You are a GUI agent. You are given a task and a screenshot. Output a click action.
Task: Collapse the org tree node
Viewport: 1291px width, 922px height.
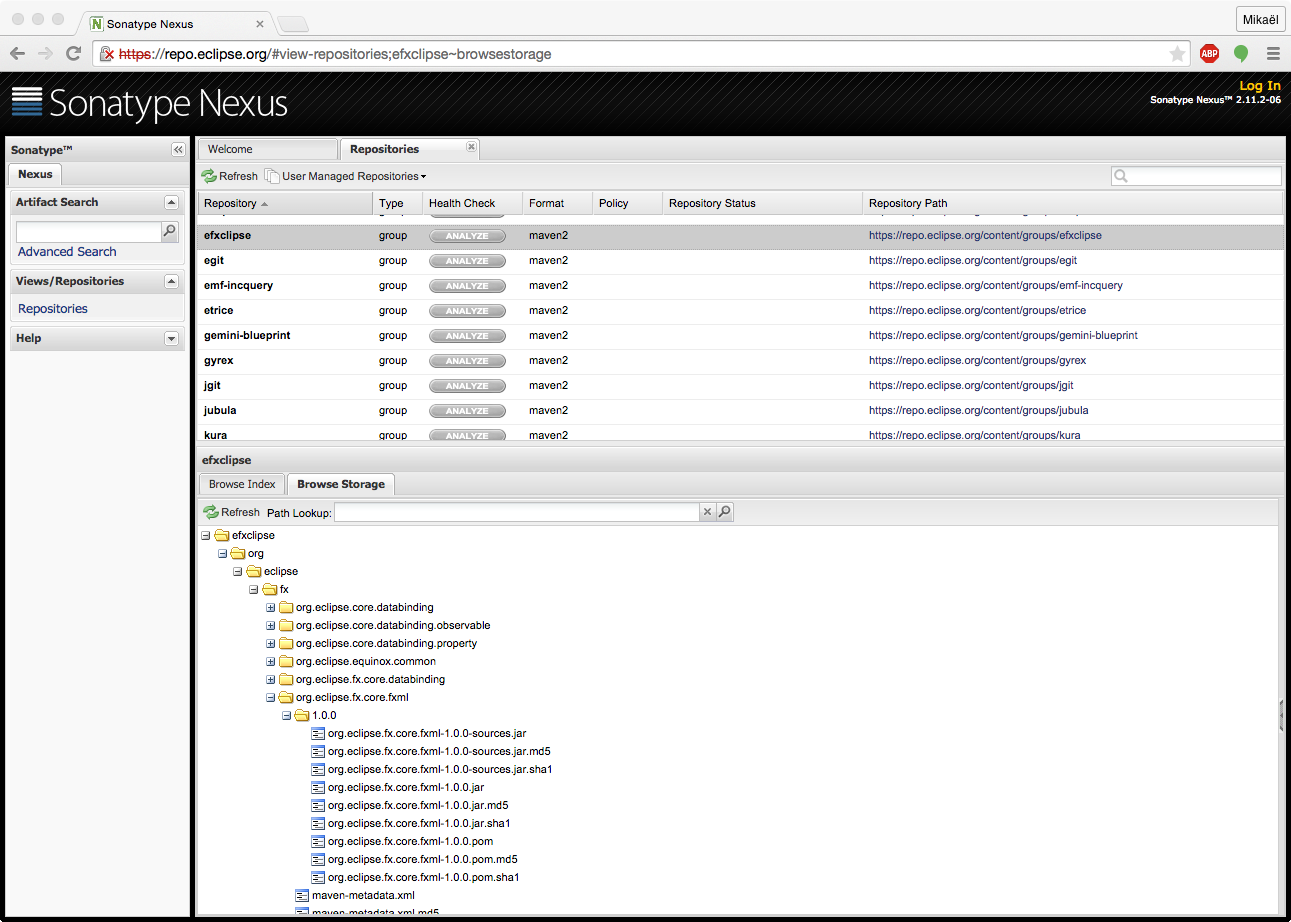point(222,553)
